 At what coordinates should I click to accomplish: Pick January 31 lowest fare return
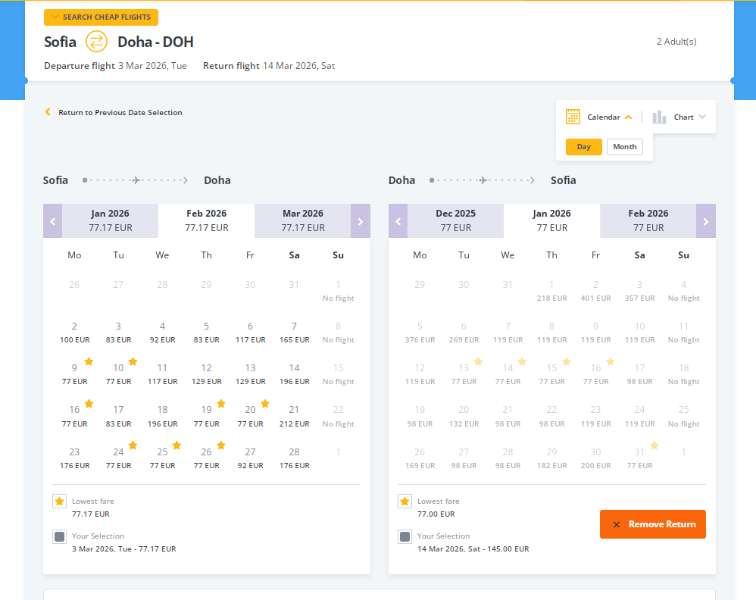pyautogui.click(x=639, y=458)
